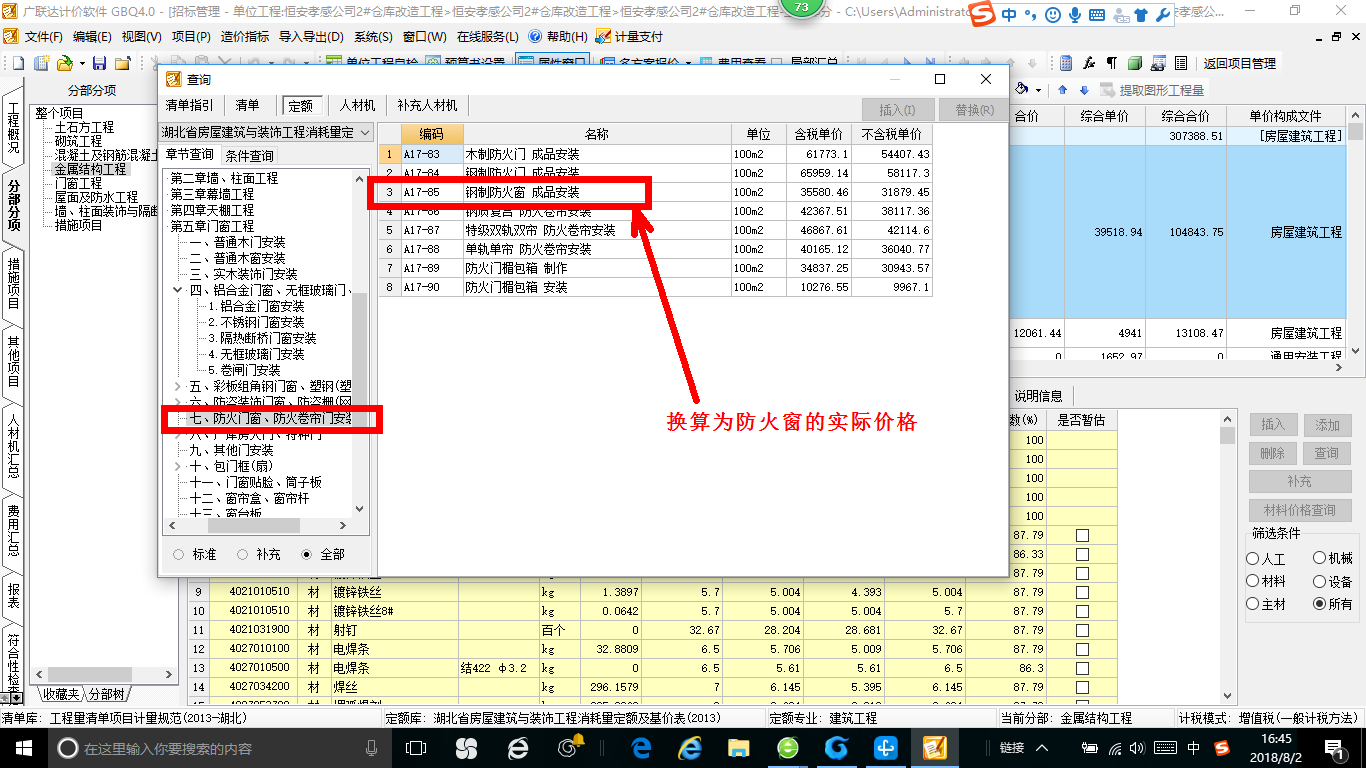Click the GBQ software taskbar icon
This screenshot has width=1366, height=768.
[934, 747]
